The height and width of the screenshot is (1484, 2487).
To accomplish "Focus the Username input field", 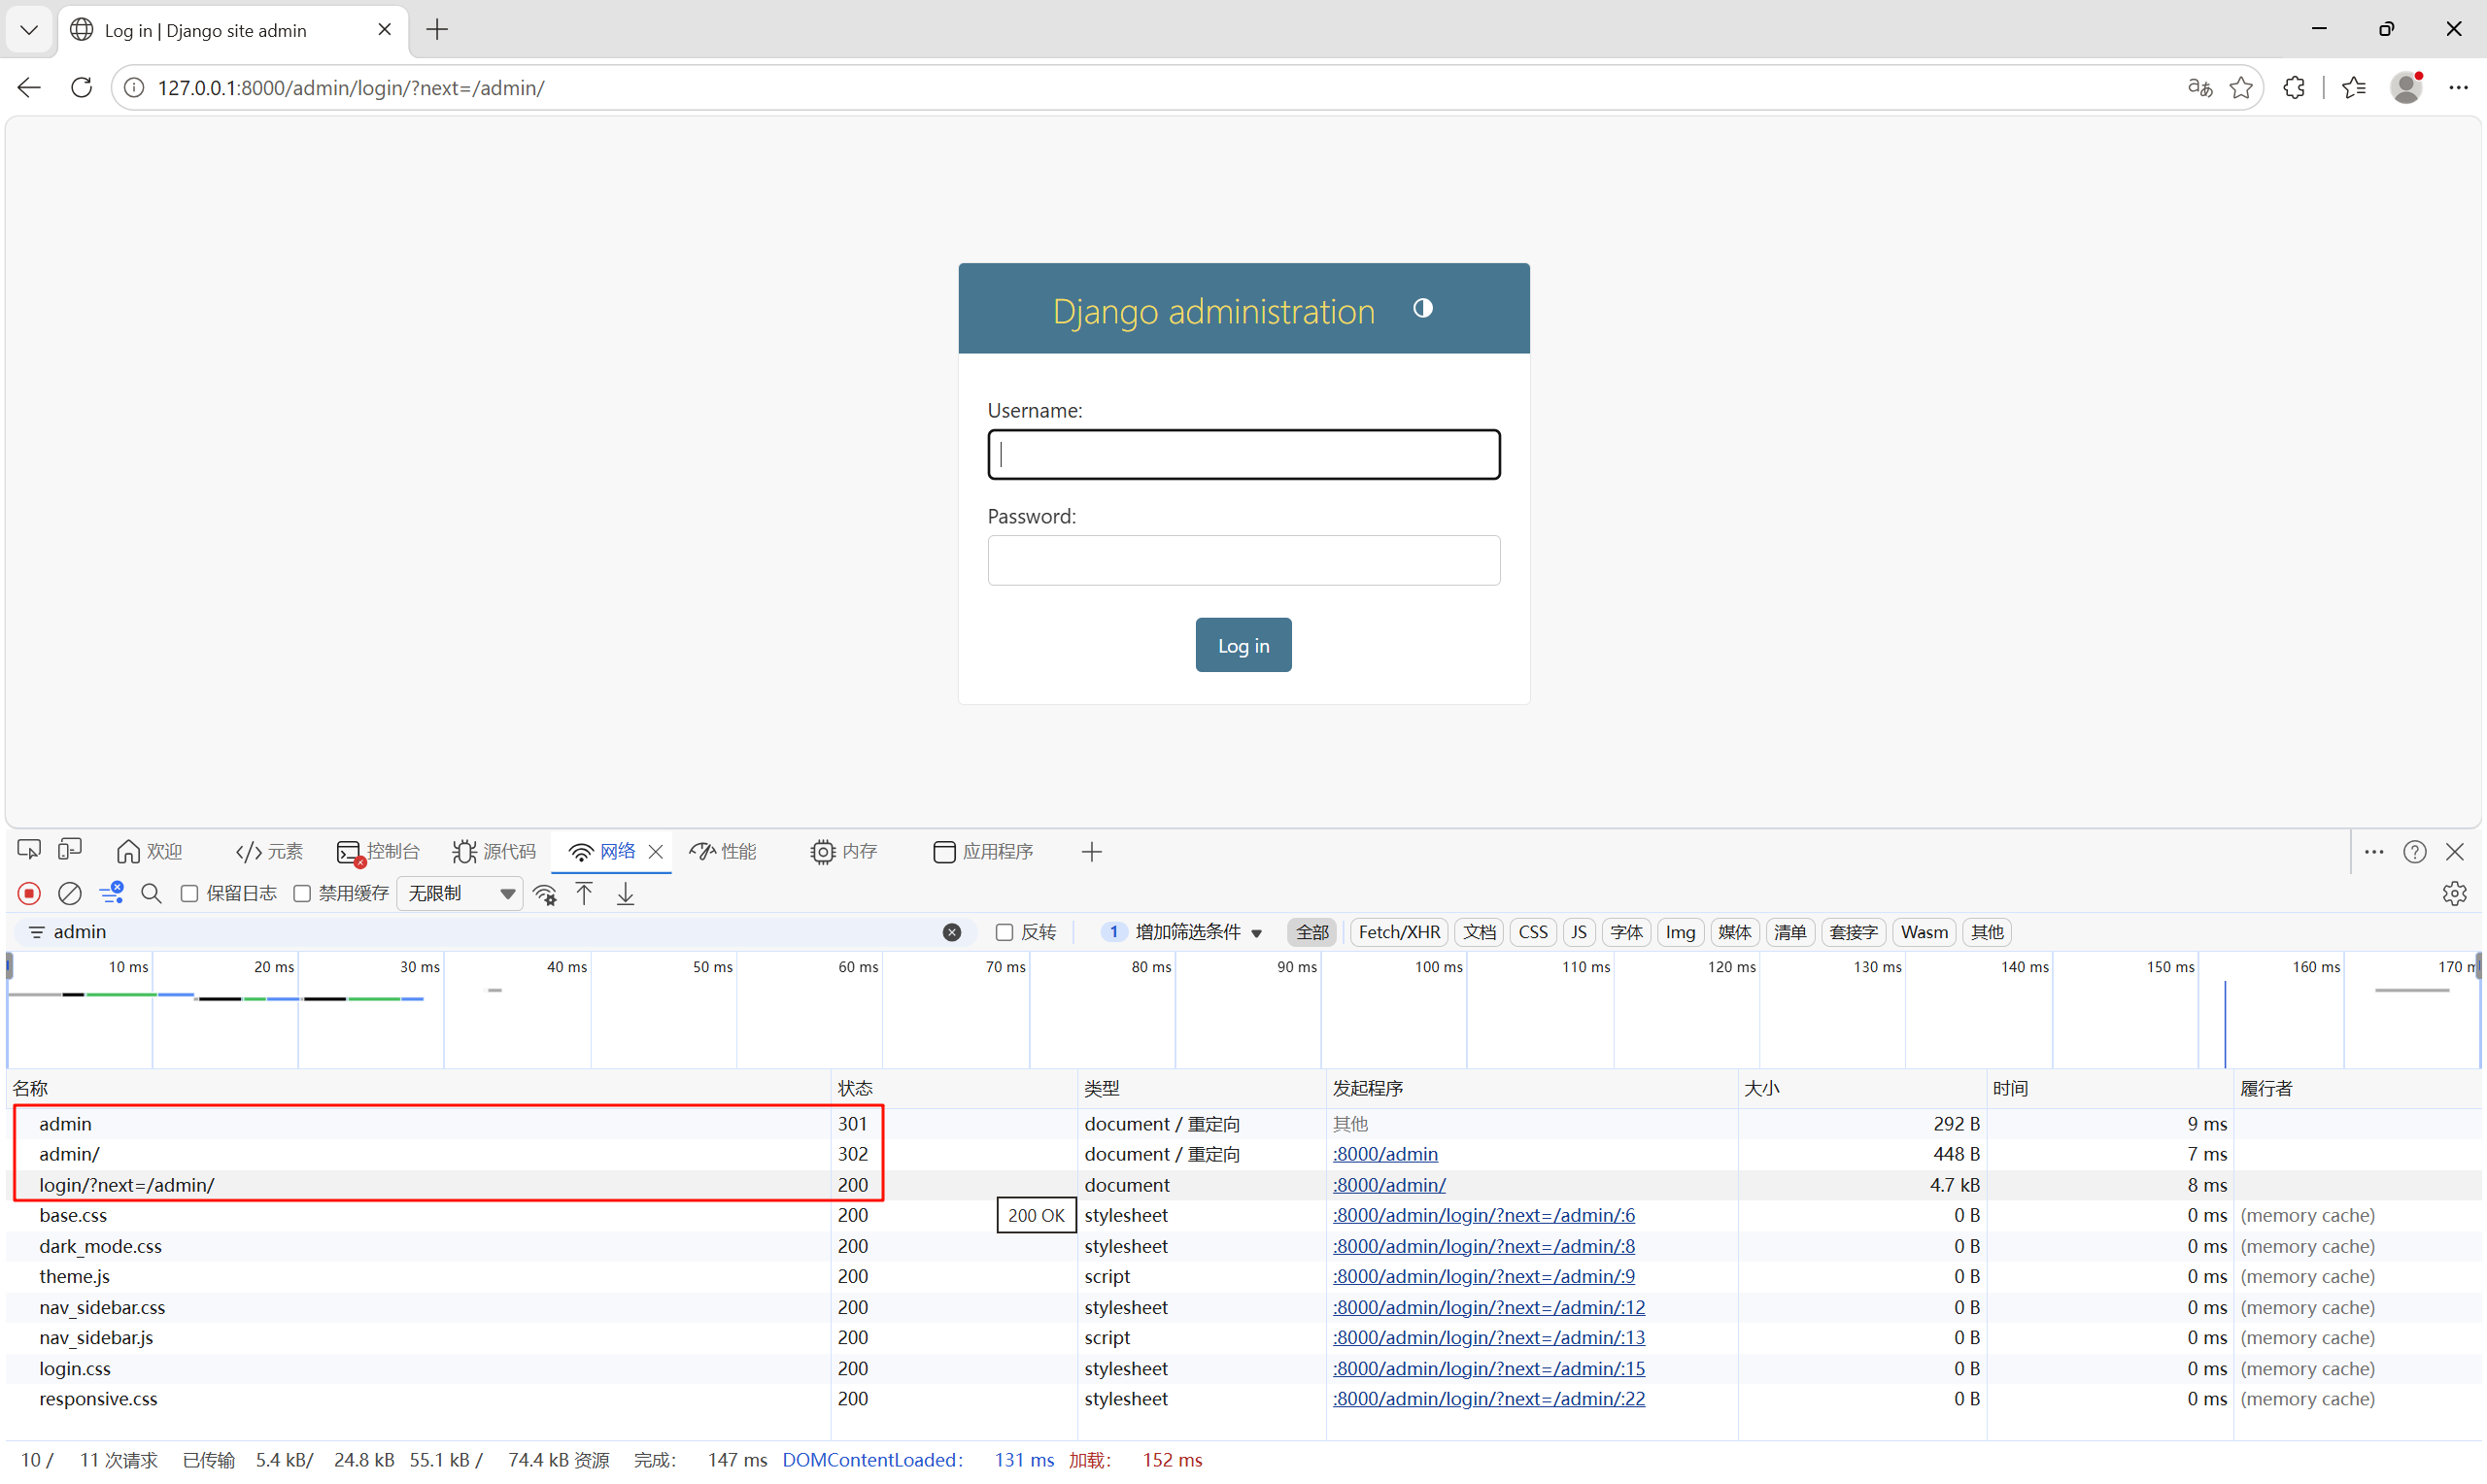I will [x=1243, y=455].
